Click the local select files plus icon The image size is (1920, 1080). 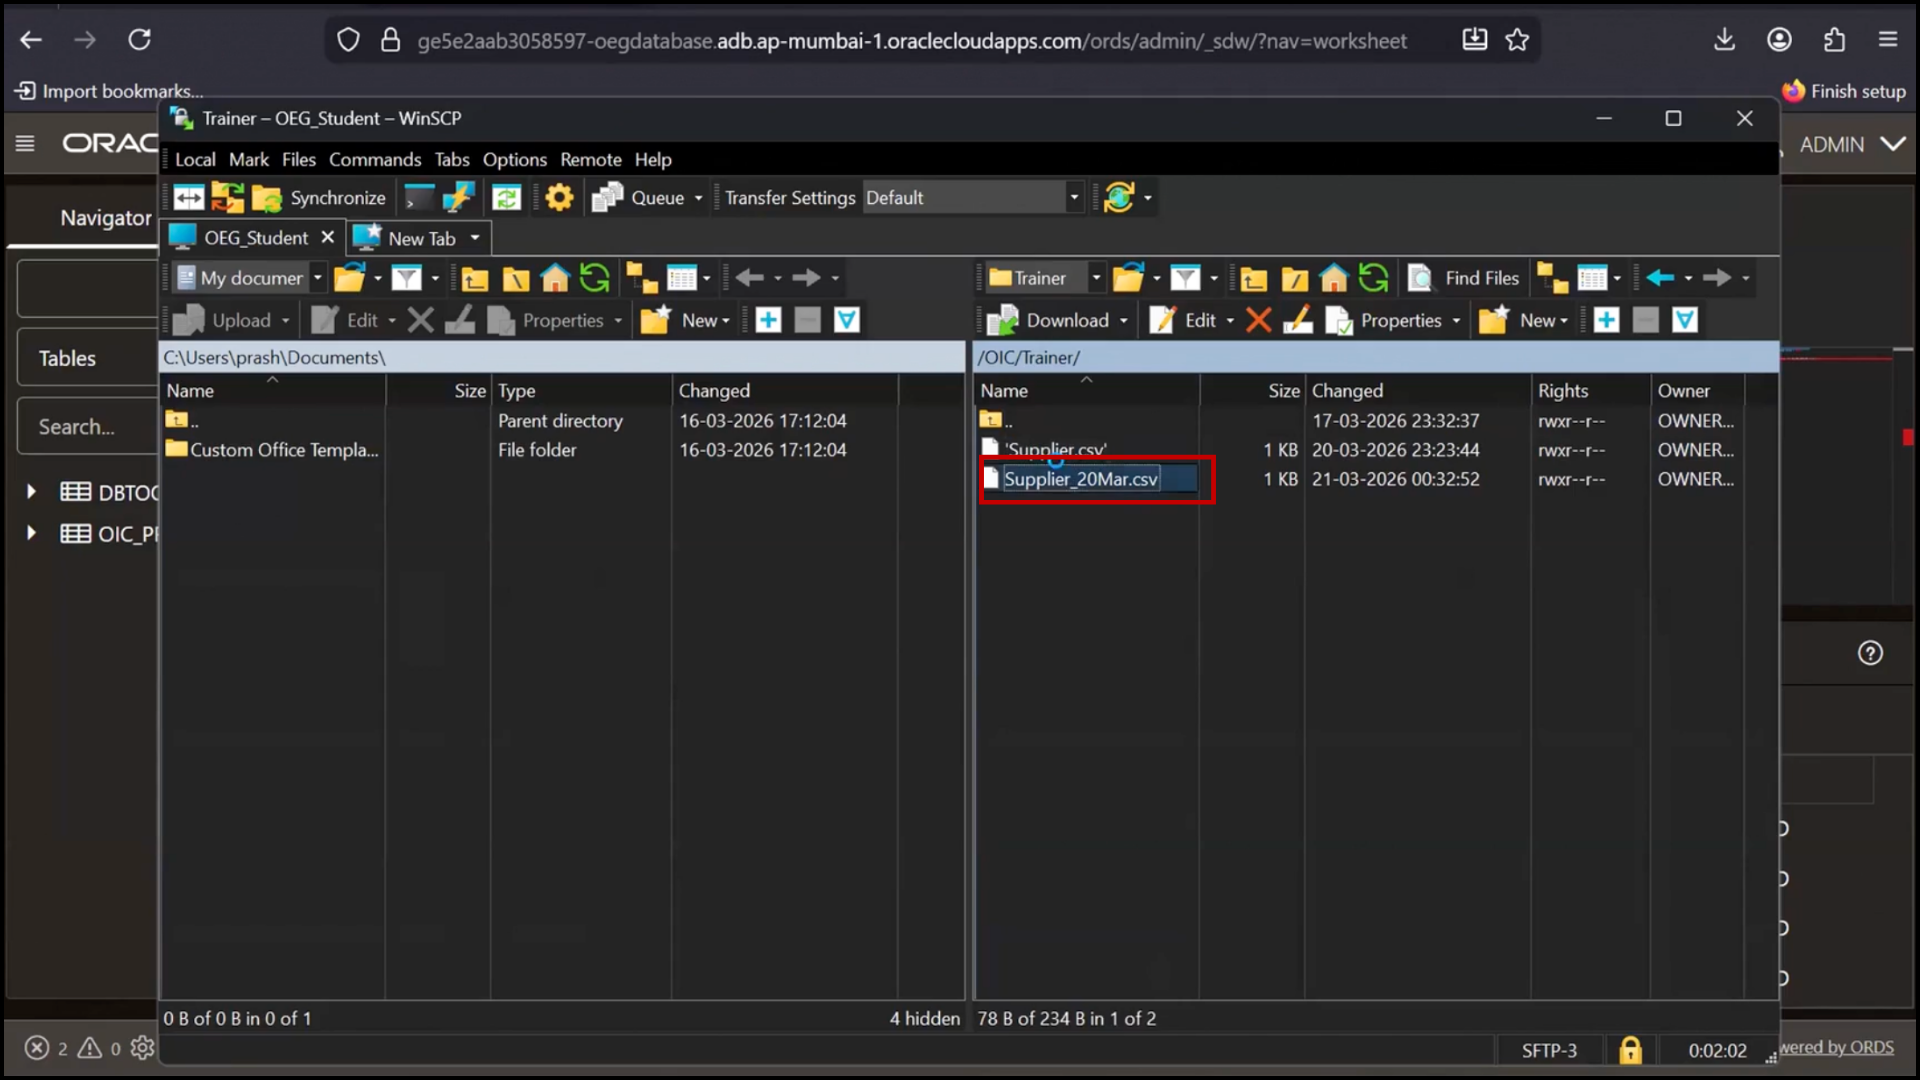[768, 320]
